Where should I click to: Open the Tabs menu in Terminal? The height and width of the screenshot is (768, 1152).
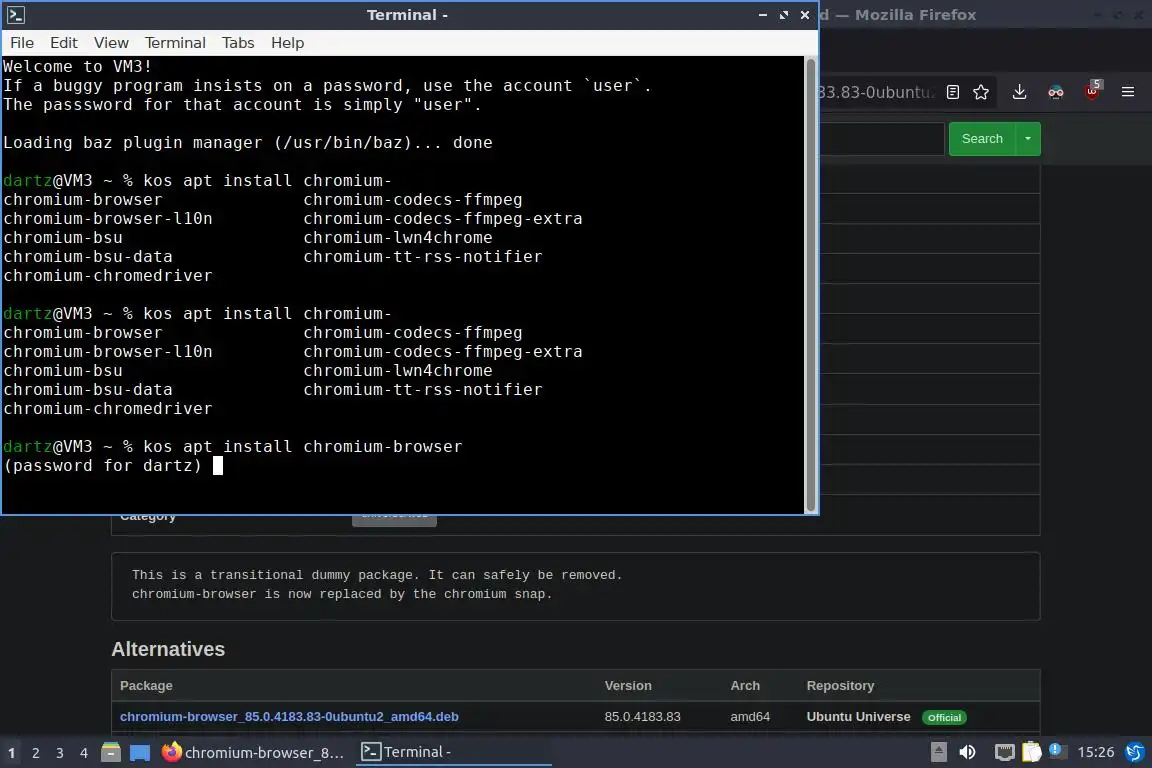[x=238, y=43]
